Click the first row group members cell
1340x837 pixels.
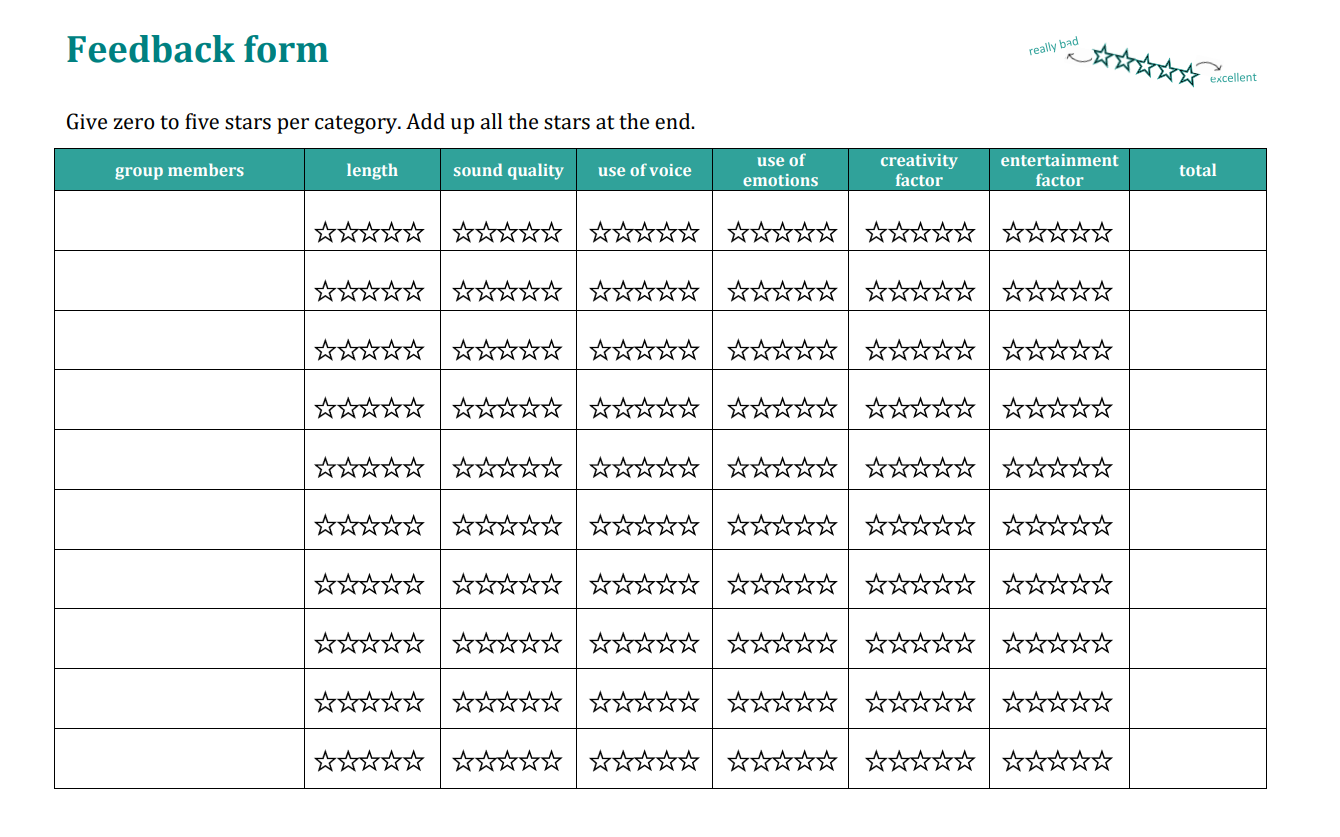coord(179,221)
